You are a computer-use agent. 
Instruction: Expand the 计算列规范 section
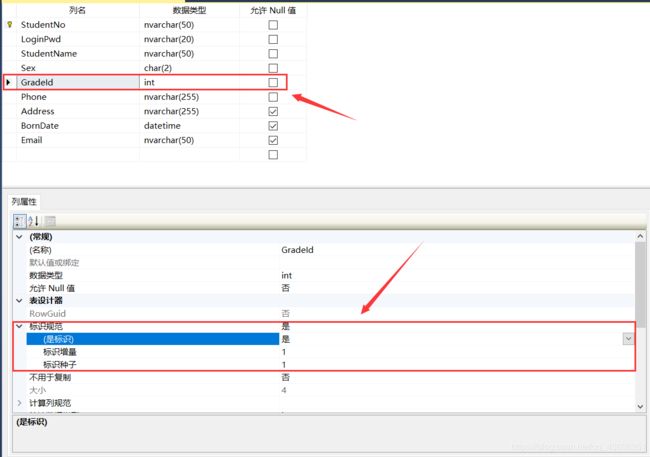coord(19,403)
